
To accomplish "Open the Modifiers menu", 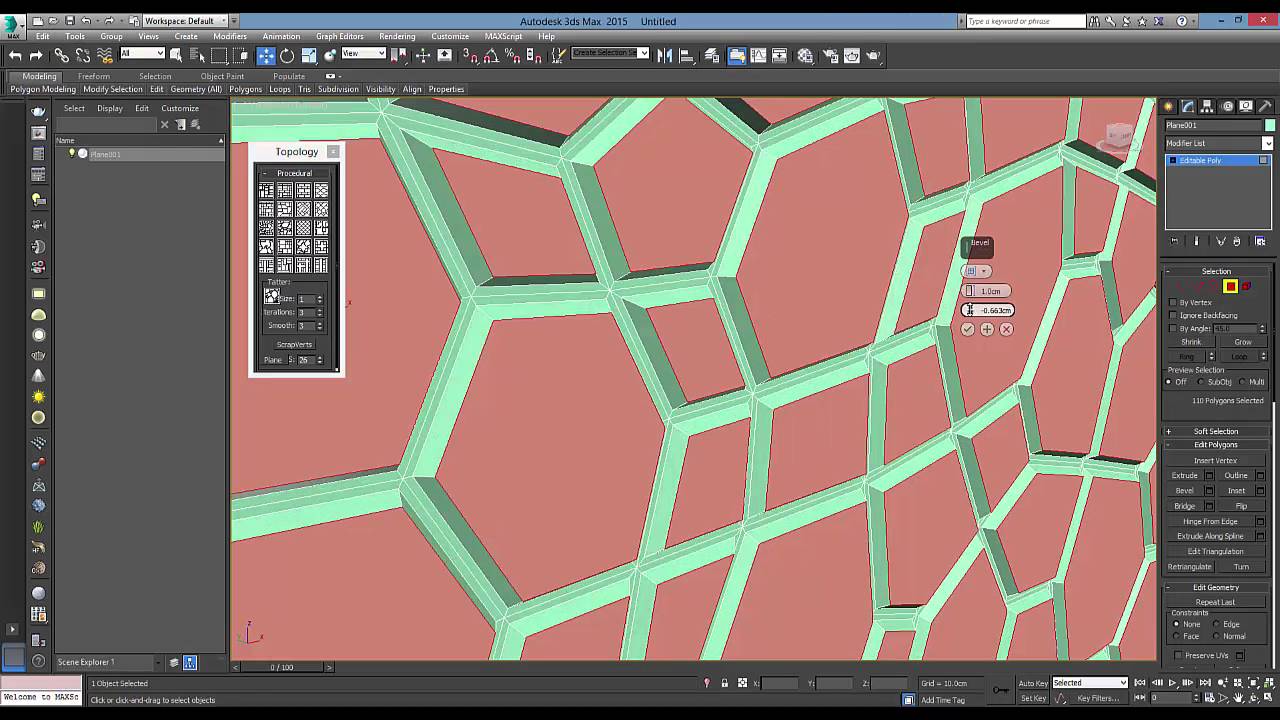I will pos(230,36).
